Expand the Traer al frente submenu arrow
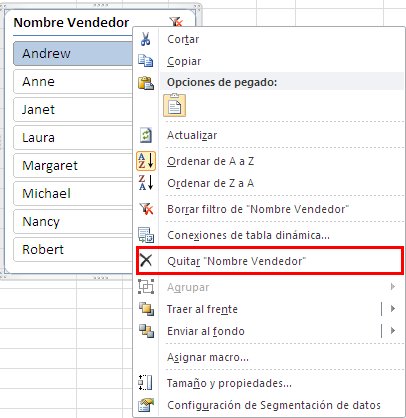Image resolution: width=406 pixels, height=418 pixels. [x=393, y=309]
